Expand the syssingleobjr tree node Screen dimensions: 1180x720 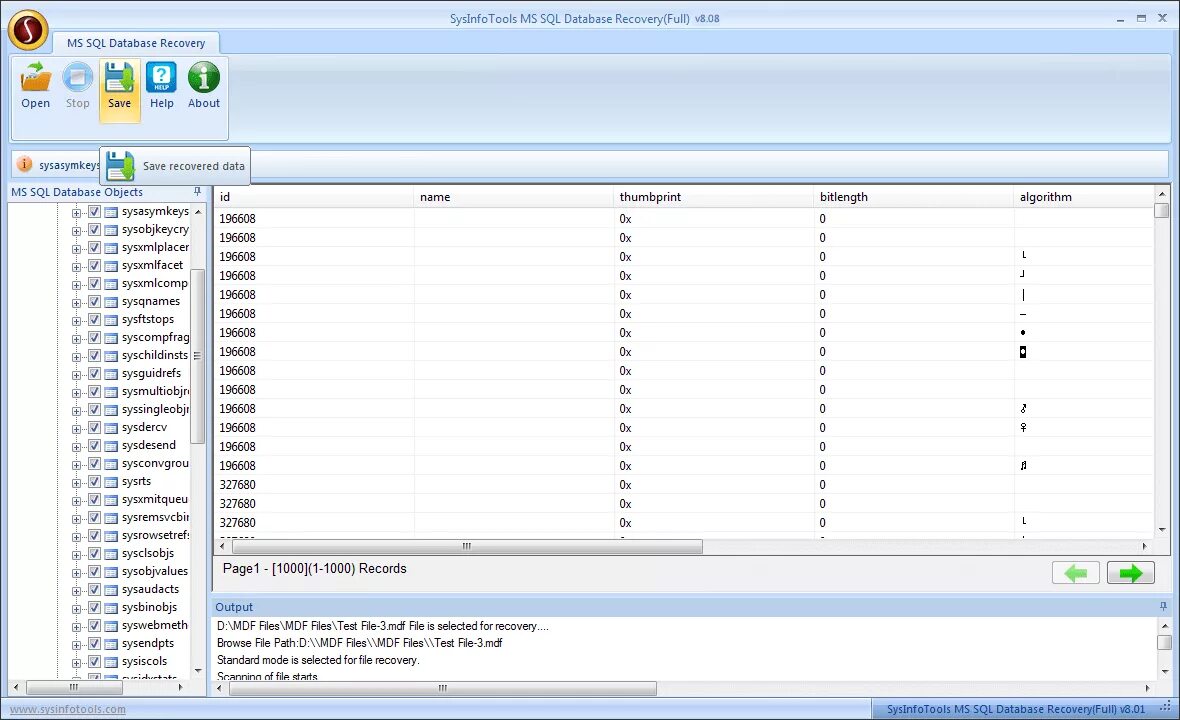[76, 411]
